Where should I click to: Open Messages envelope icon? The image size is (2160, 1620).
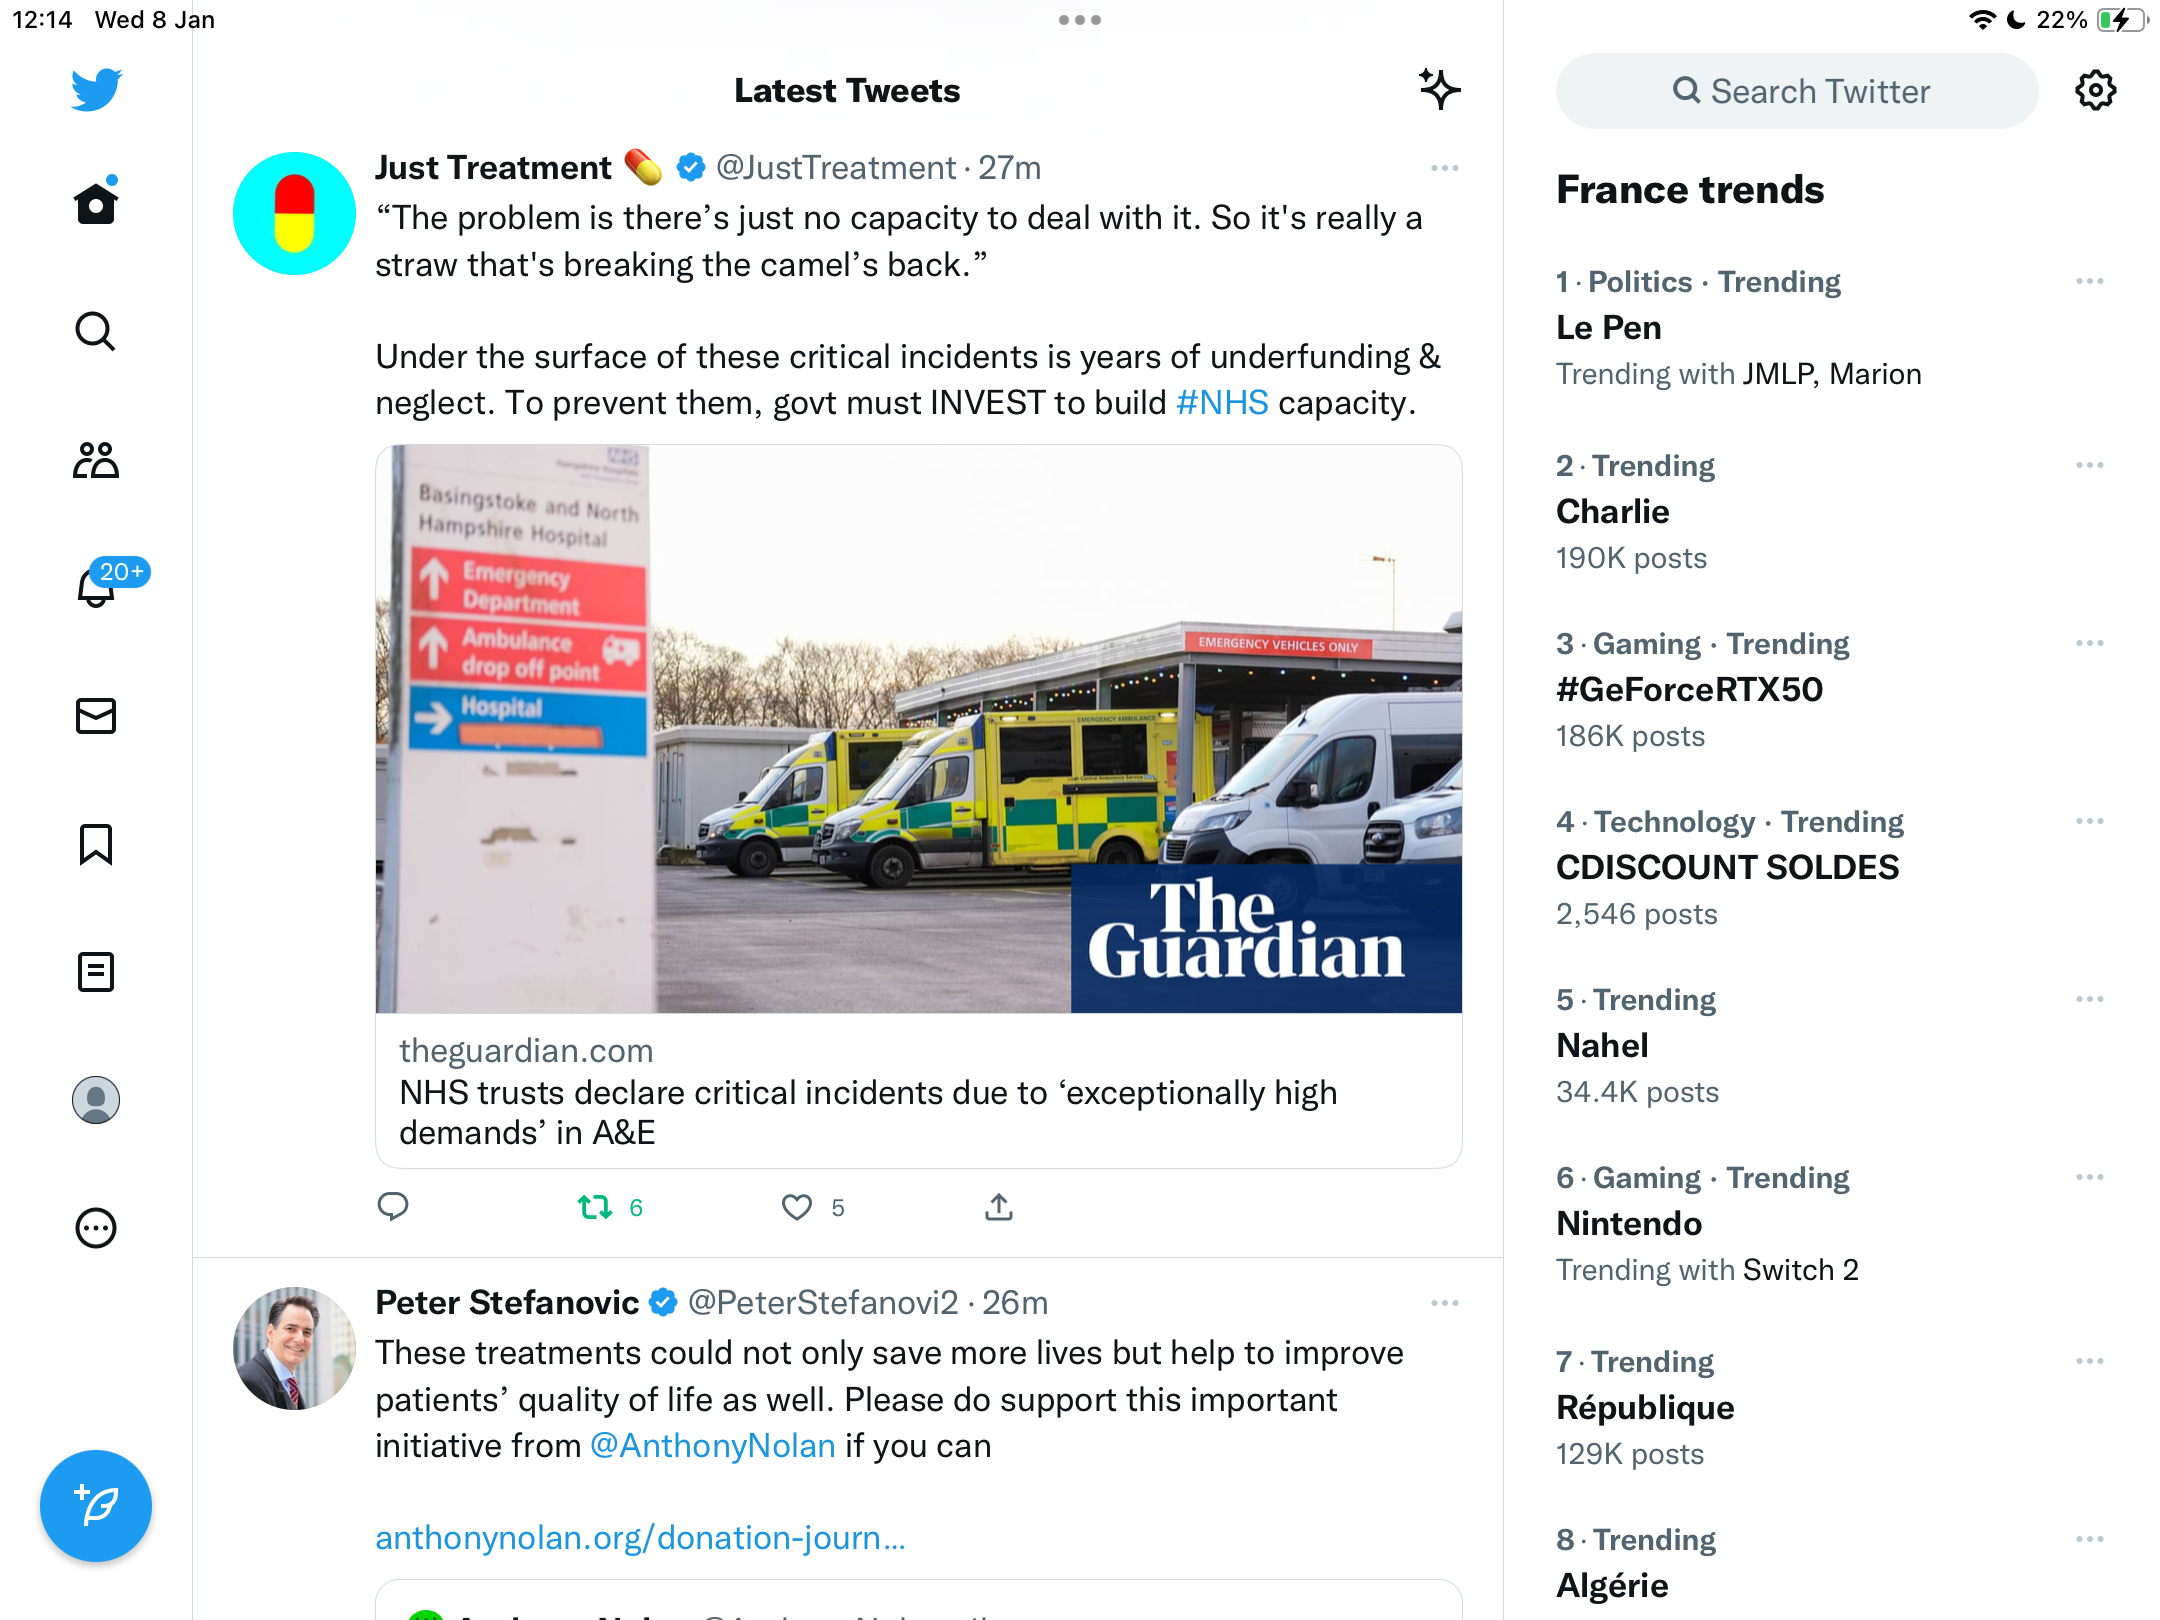96,716
